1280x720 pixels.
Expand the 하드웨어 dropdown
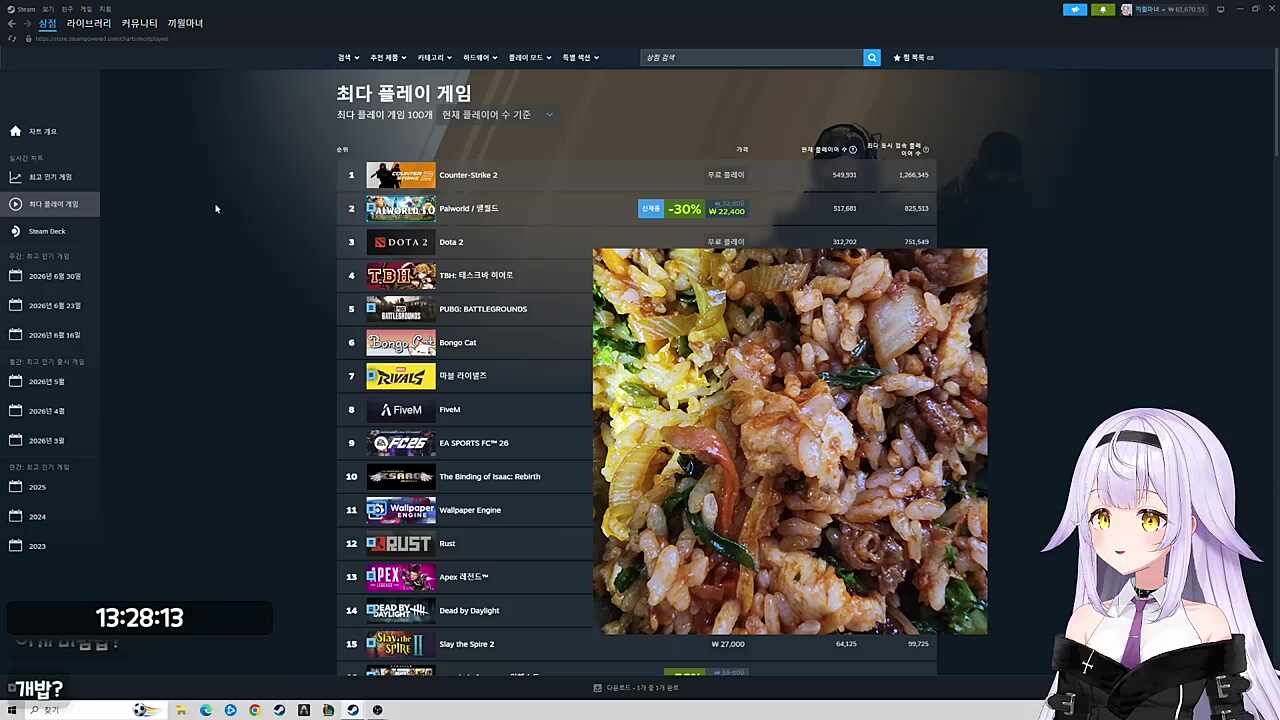[480, 57]
